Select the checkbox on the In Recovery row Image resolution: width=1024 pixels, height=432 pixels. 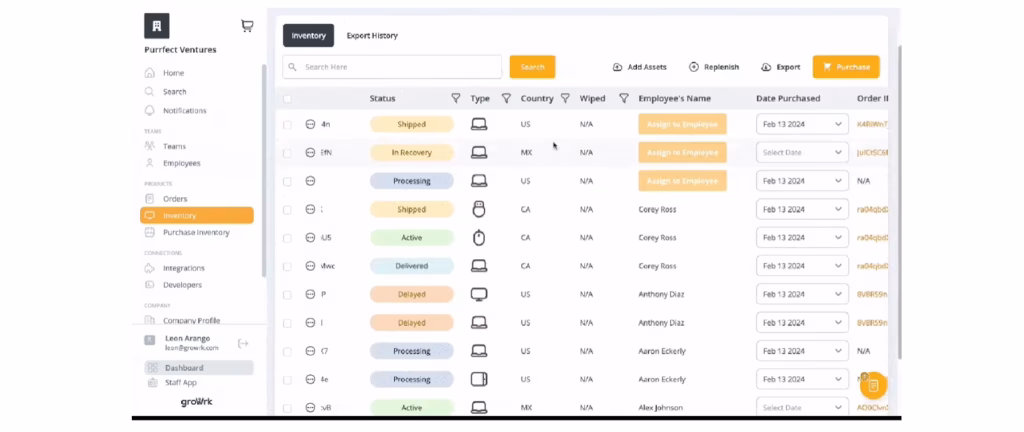288,153
